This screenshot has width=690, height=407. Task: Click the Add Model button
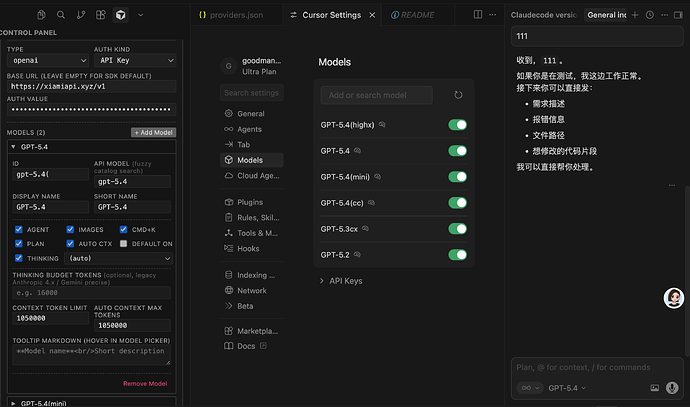(x=154, y=132)
